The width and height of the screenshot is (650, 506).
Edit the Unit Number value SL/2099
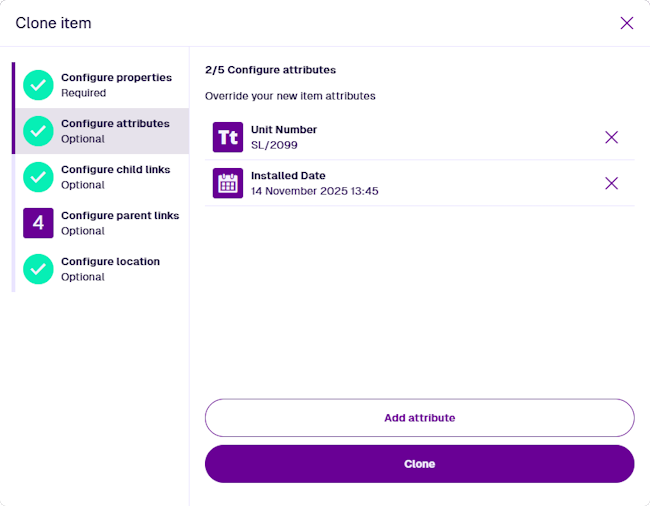[274, 145]
